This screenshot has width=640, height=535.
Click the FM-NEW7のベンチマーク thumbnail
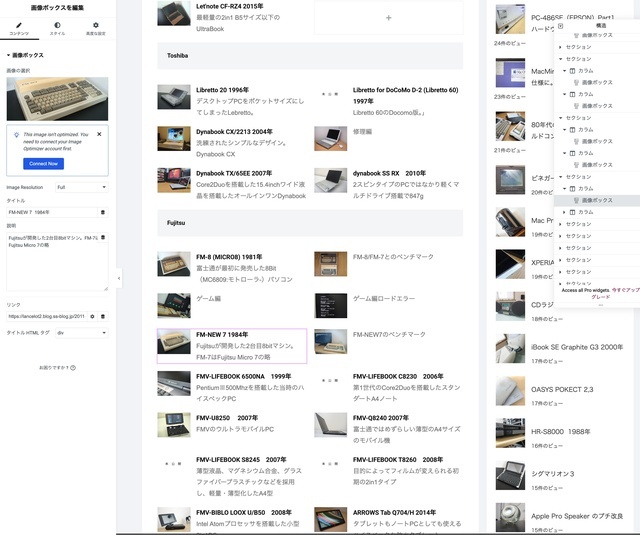coord(331,342)
